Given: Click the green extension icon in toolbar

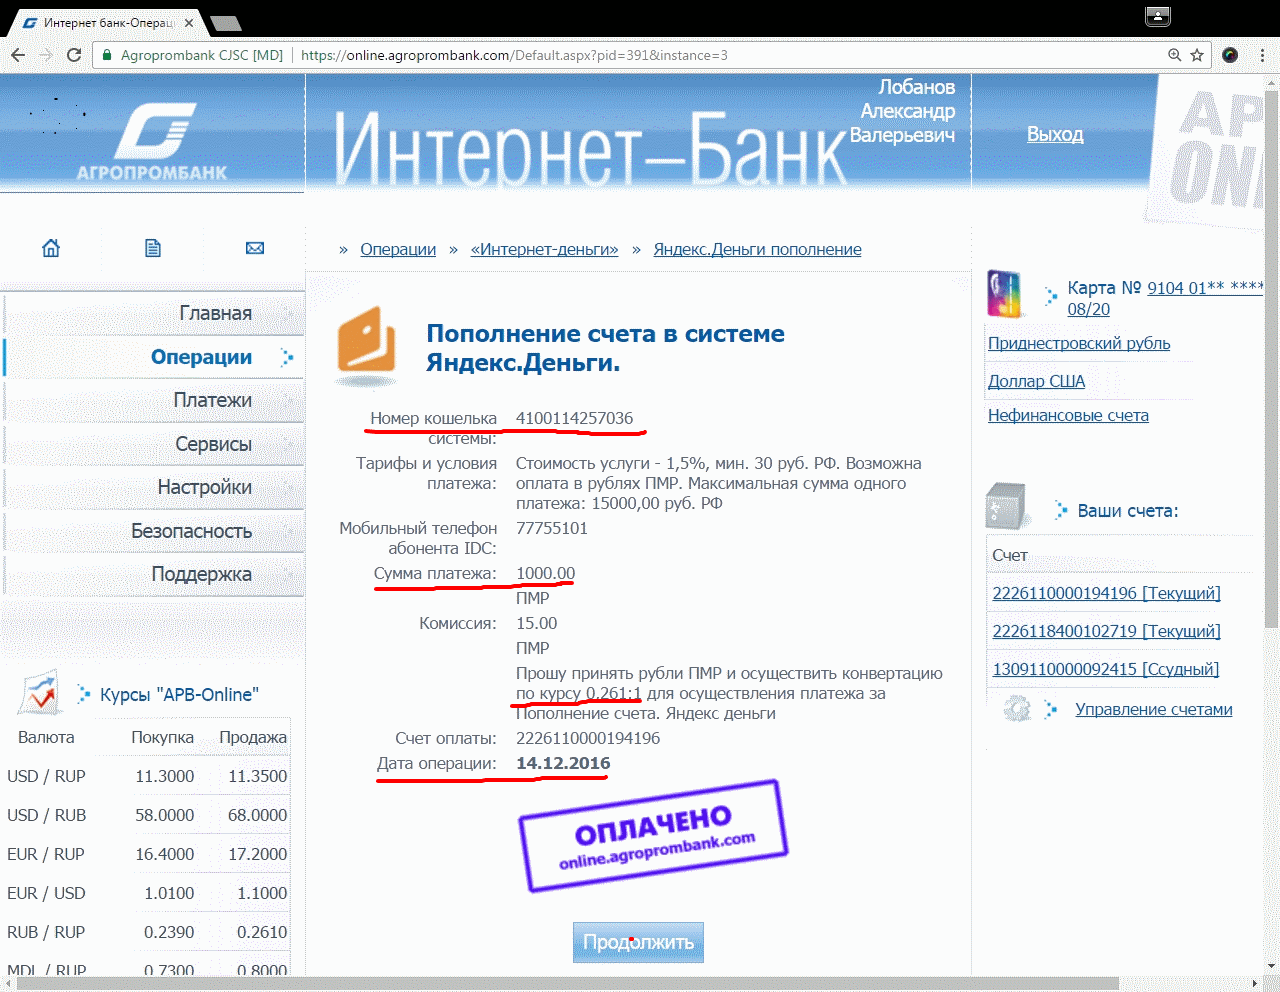Looking at the screenshot, I should coord(1230,55).
